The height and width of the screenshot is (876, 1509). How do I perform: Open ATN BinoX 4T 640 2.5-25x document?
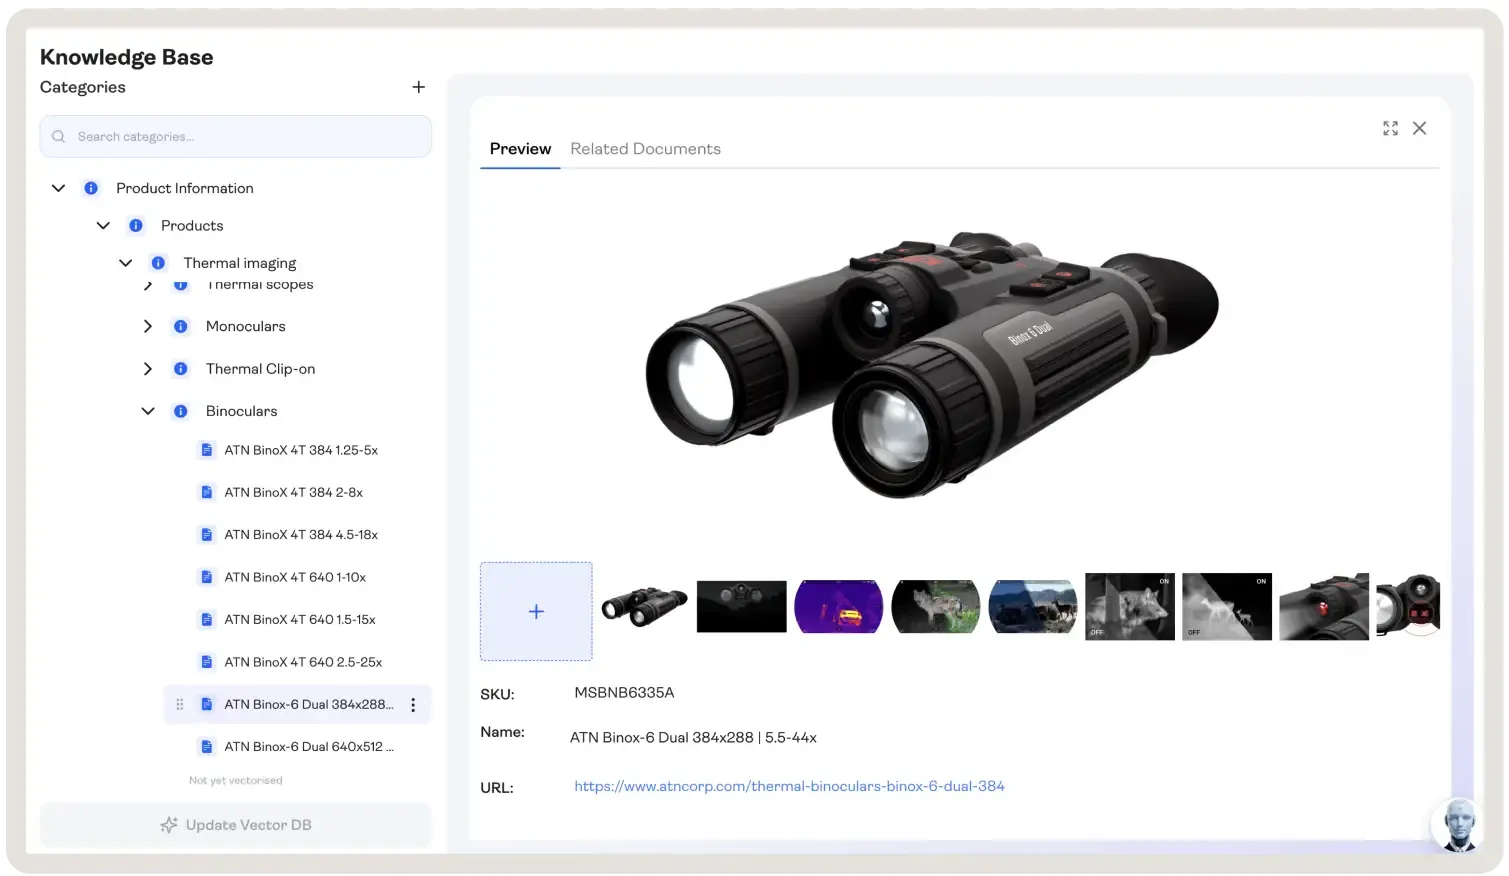click(x=303, y=662)
